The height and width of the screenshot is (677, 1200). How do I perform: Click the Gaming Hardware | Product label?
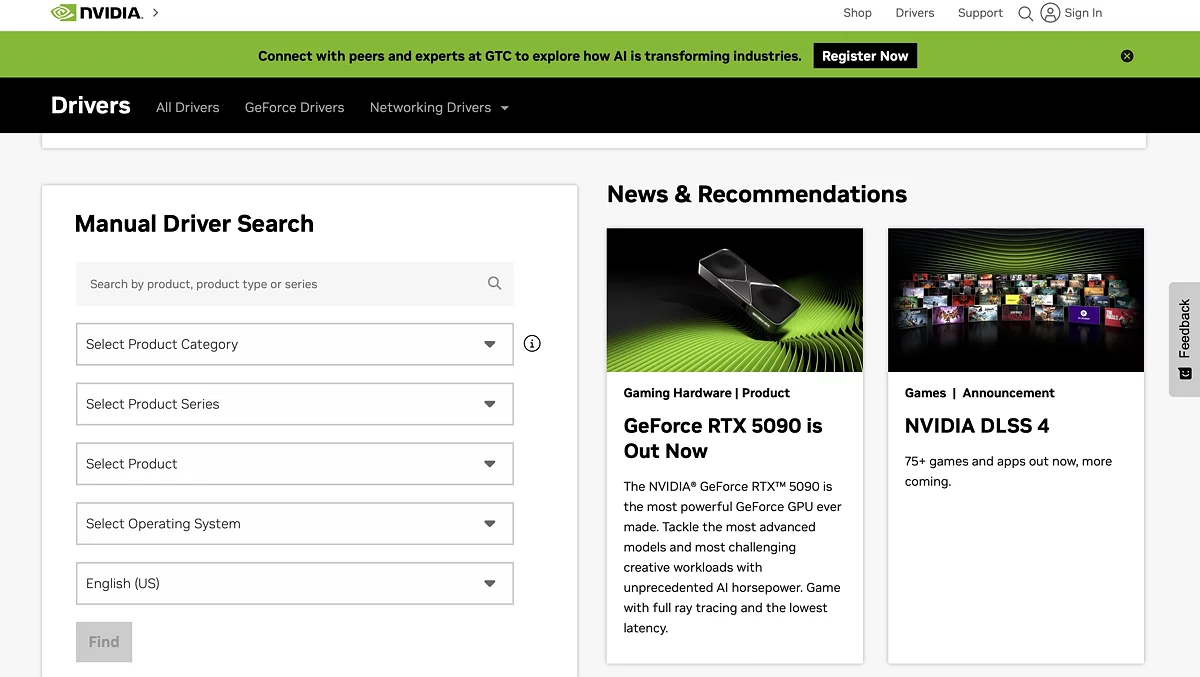click(707, 393)
